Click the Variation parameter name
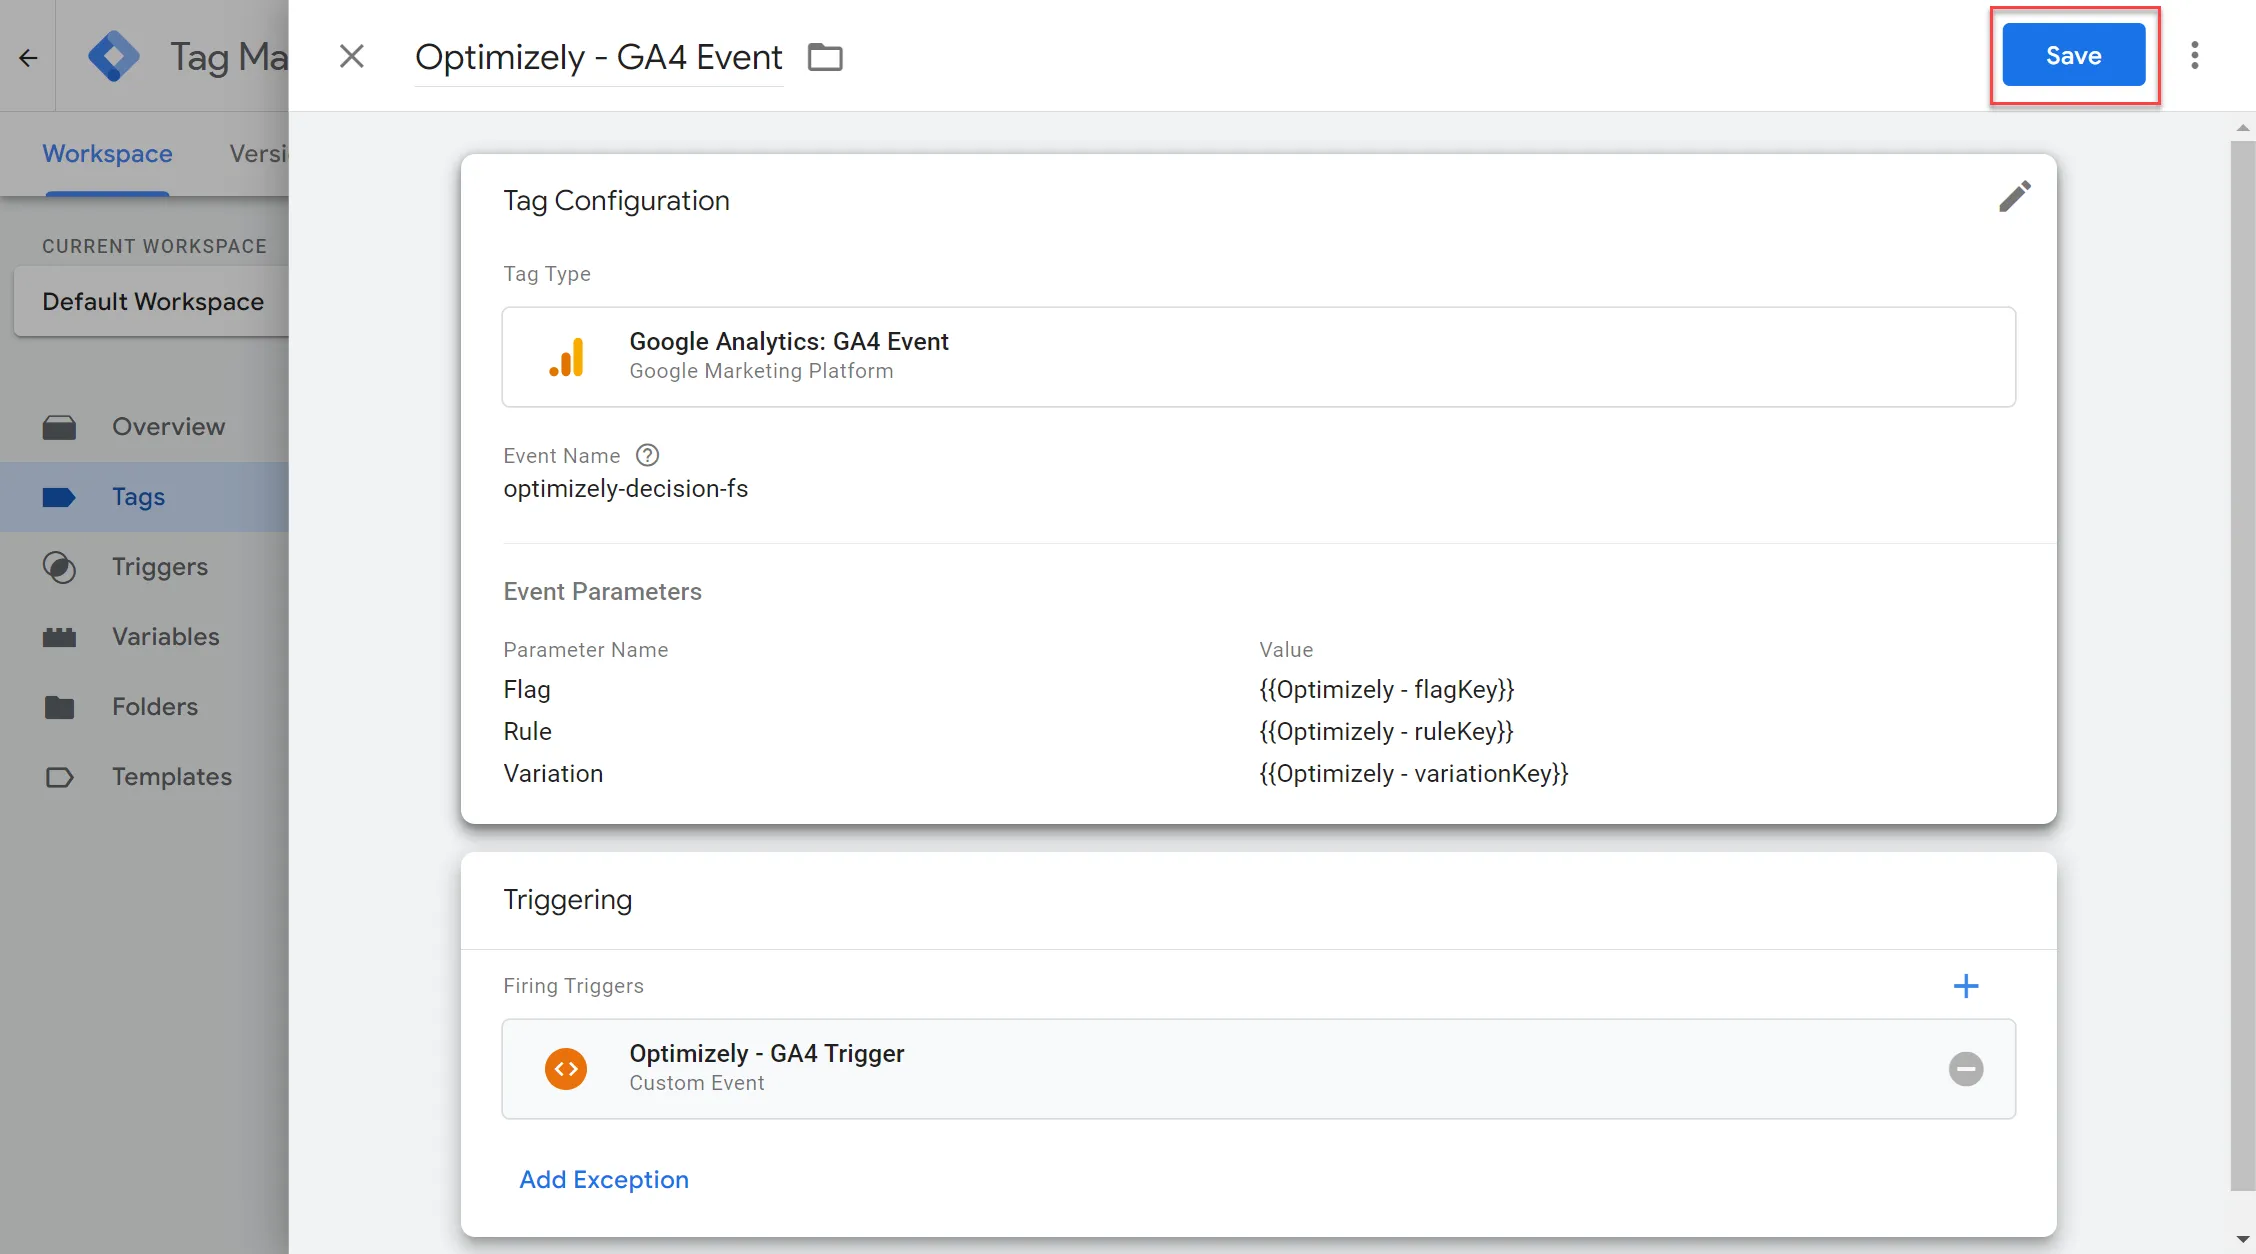The height and width of the screenshot is (1254, 2256). pos(553,774)
